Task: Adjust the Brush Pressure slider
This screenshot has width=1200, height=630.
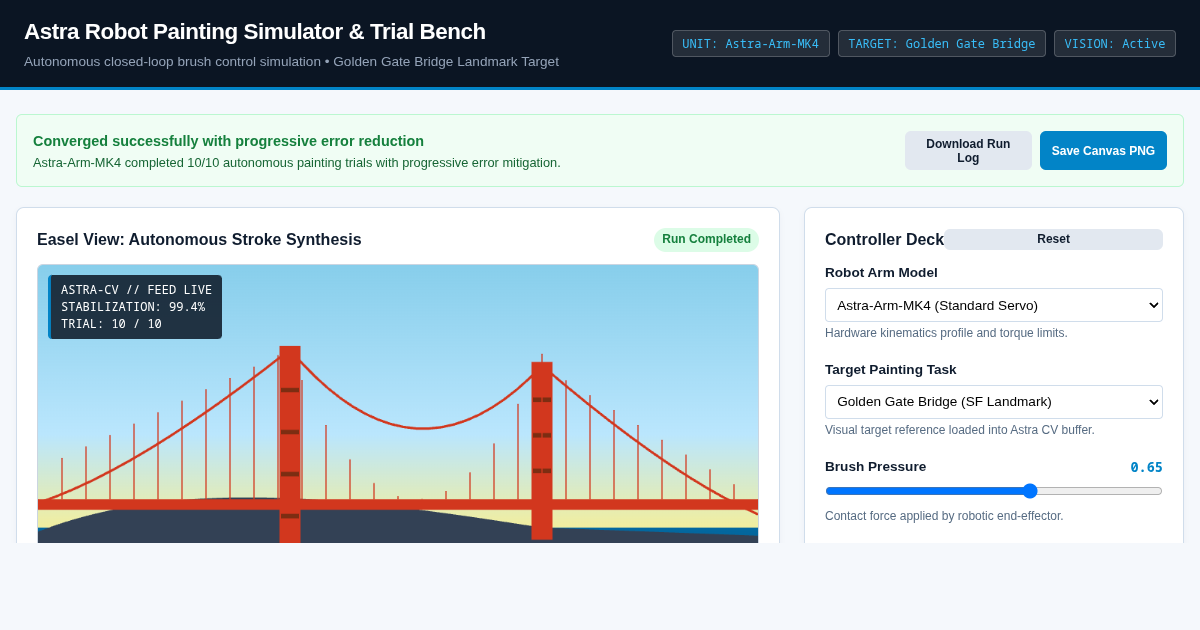Action: (x=994, y=491)
